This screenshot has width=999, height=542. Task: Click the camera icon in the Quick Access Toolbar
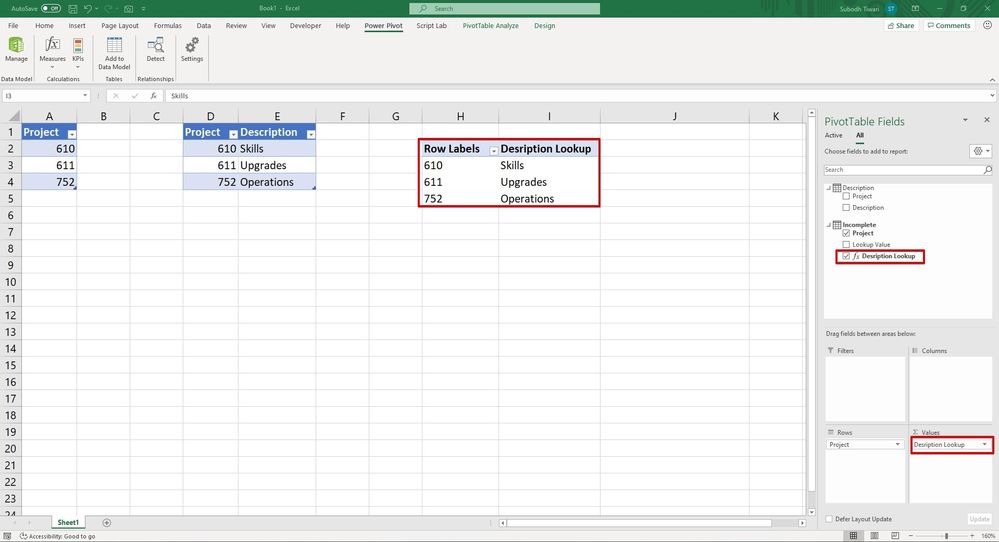[x=128, y=9]
